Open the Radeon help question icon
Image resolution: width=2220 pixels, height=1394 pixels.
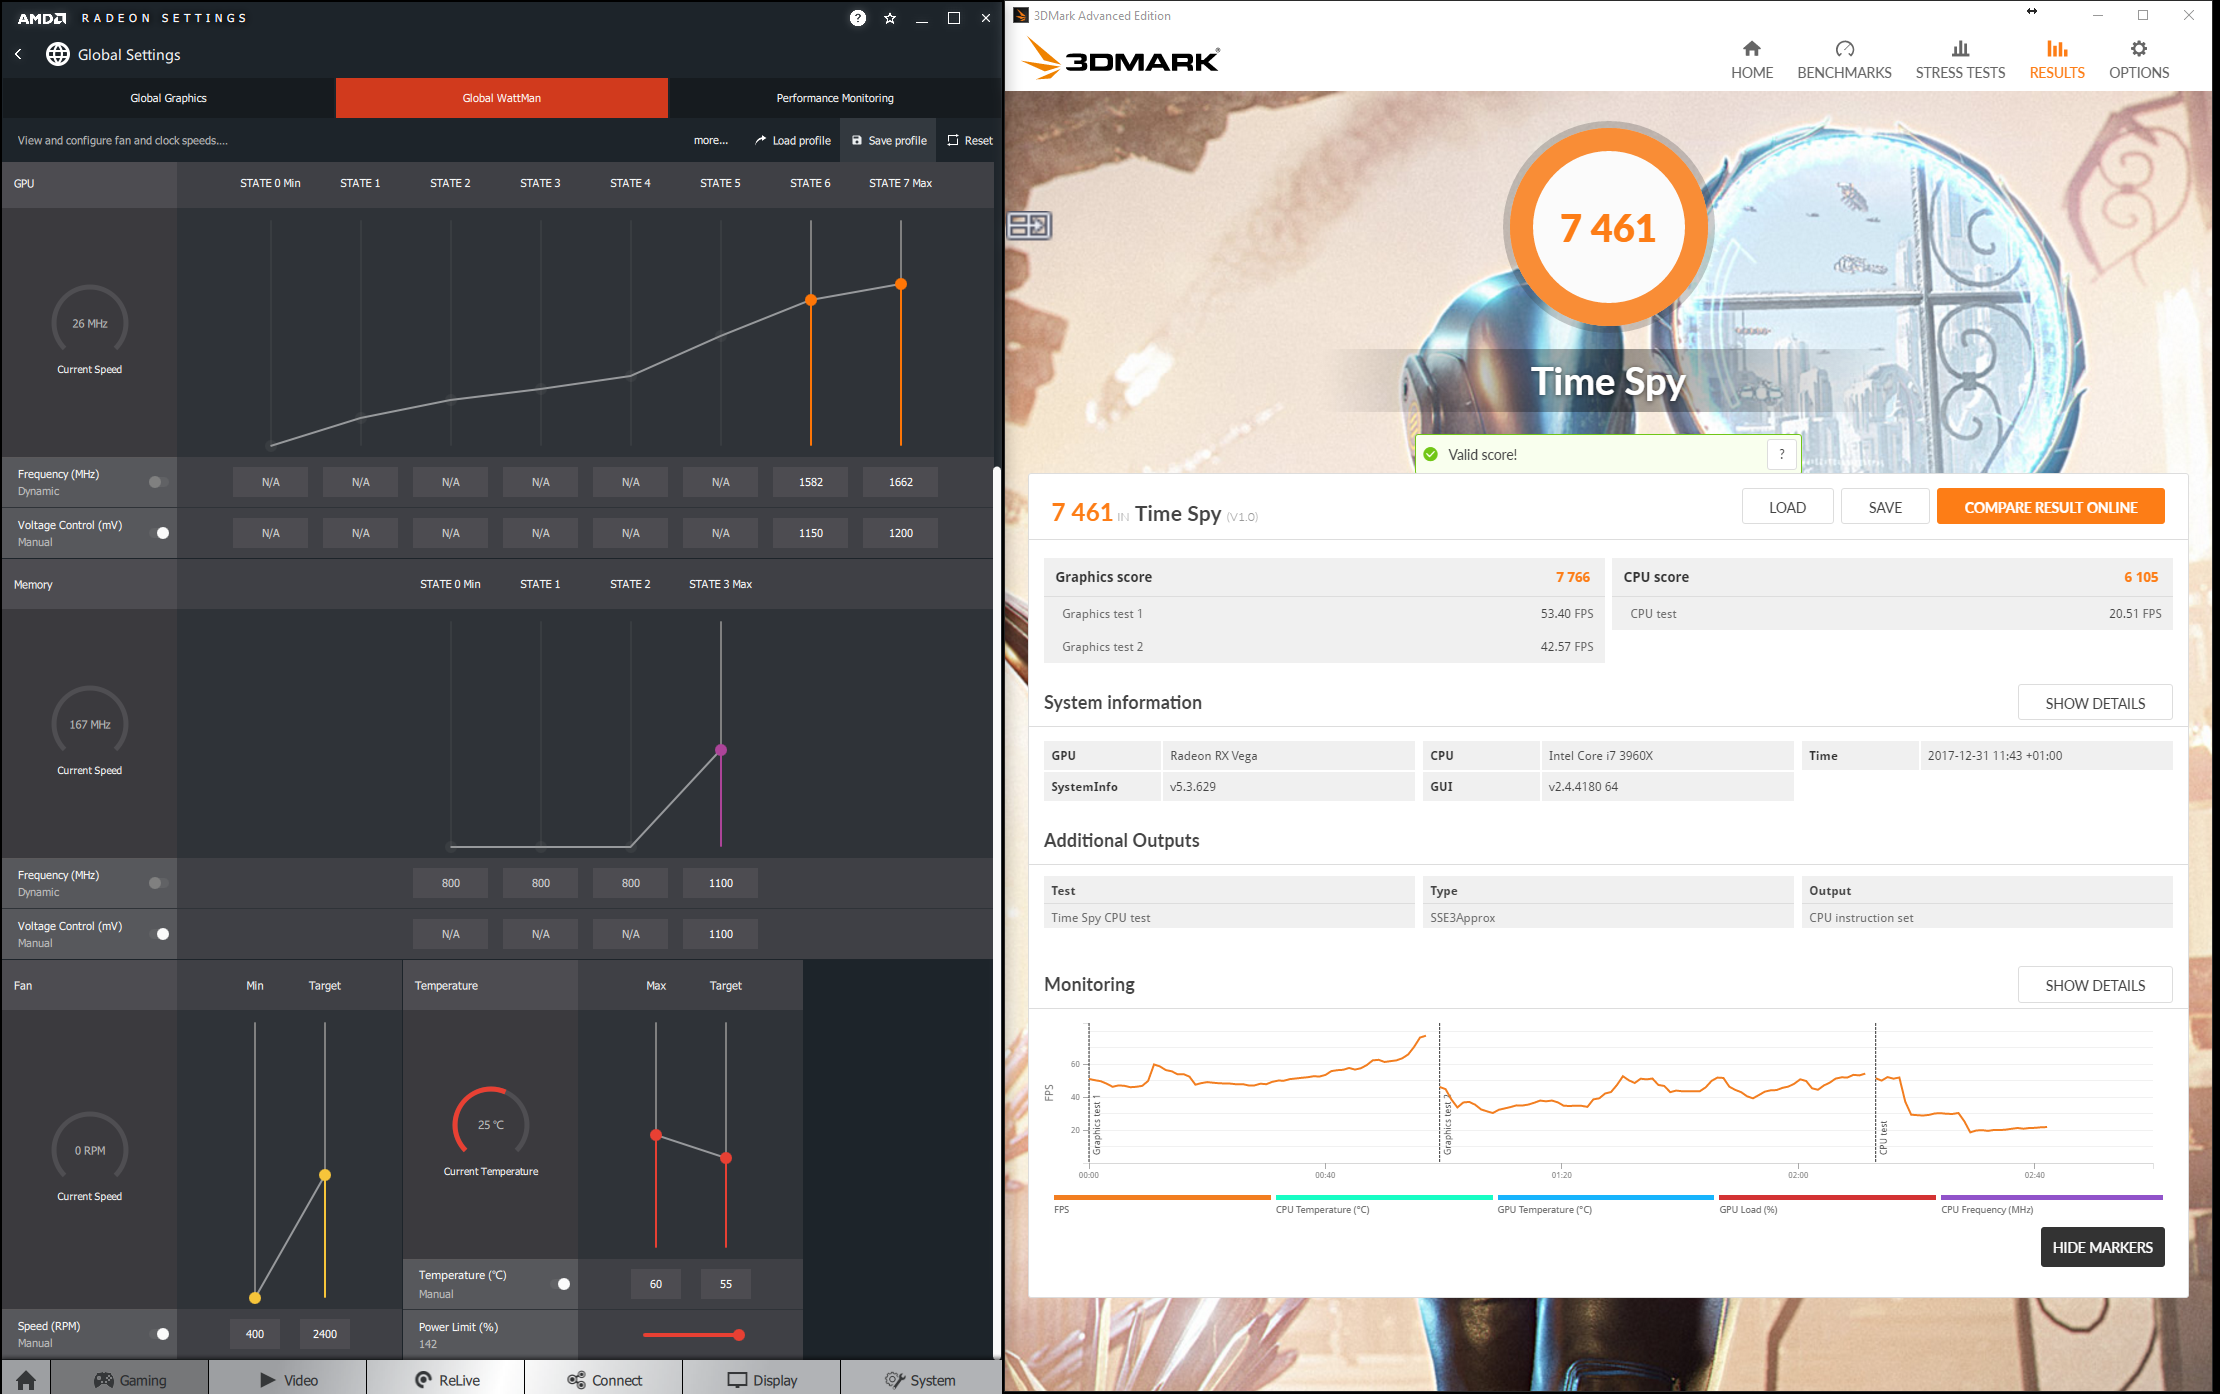(x=857, y=18)
